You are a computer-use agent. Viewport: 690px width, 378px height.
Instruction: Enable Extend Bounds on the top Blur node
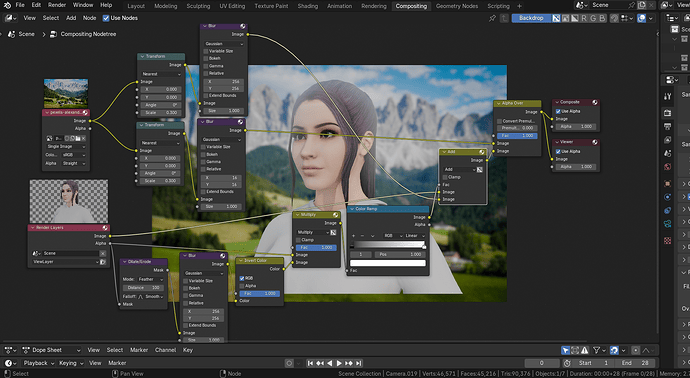click(x=206, y=95)
